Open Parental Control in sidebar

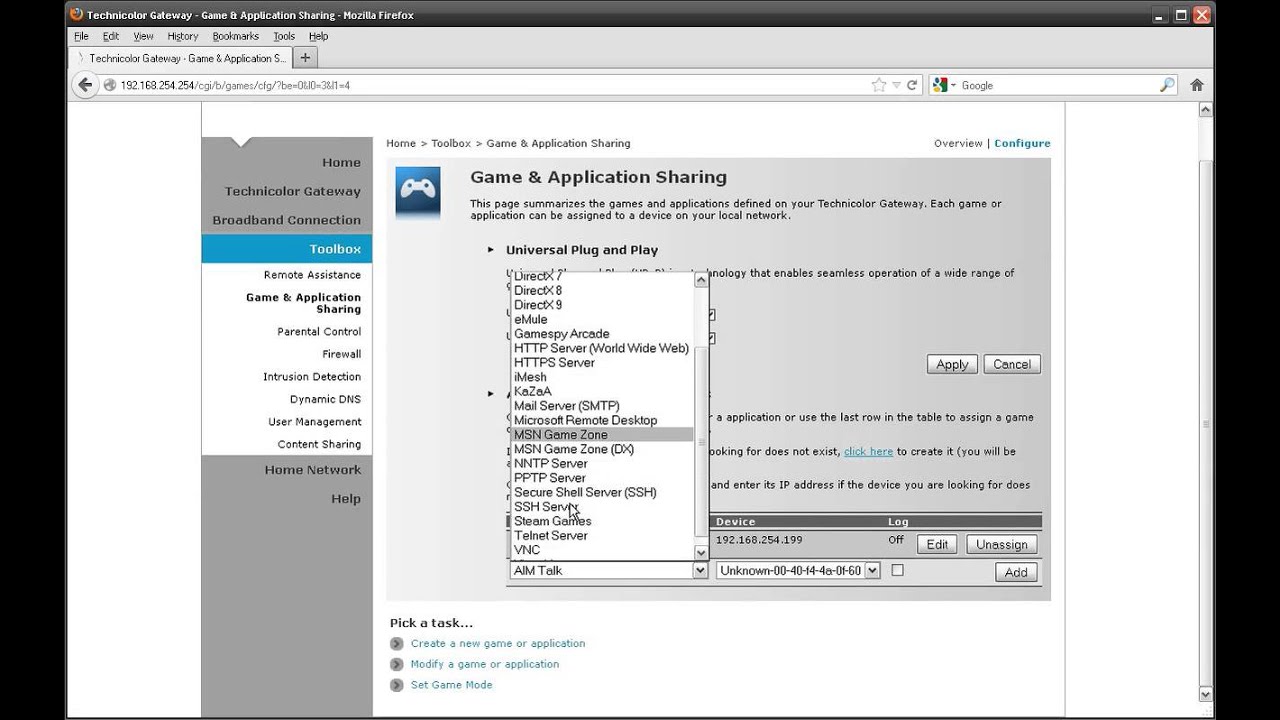[x=319, y=332]
